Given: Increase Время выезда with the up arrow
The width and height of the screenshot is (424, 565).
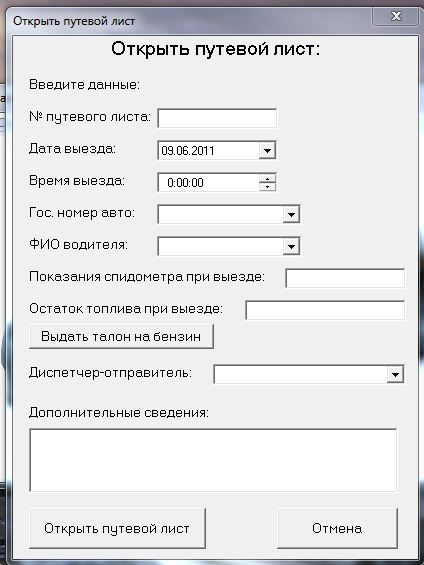Looking at the screenshot, I should (267, 178).
